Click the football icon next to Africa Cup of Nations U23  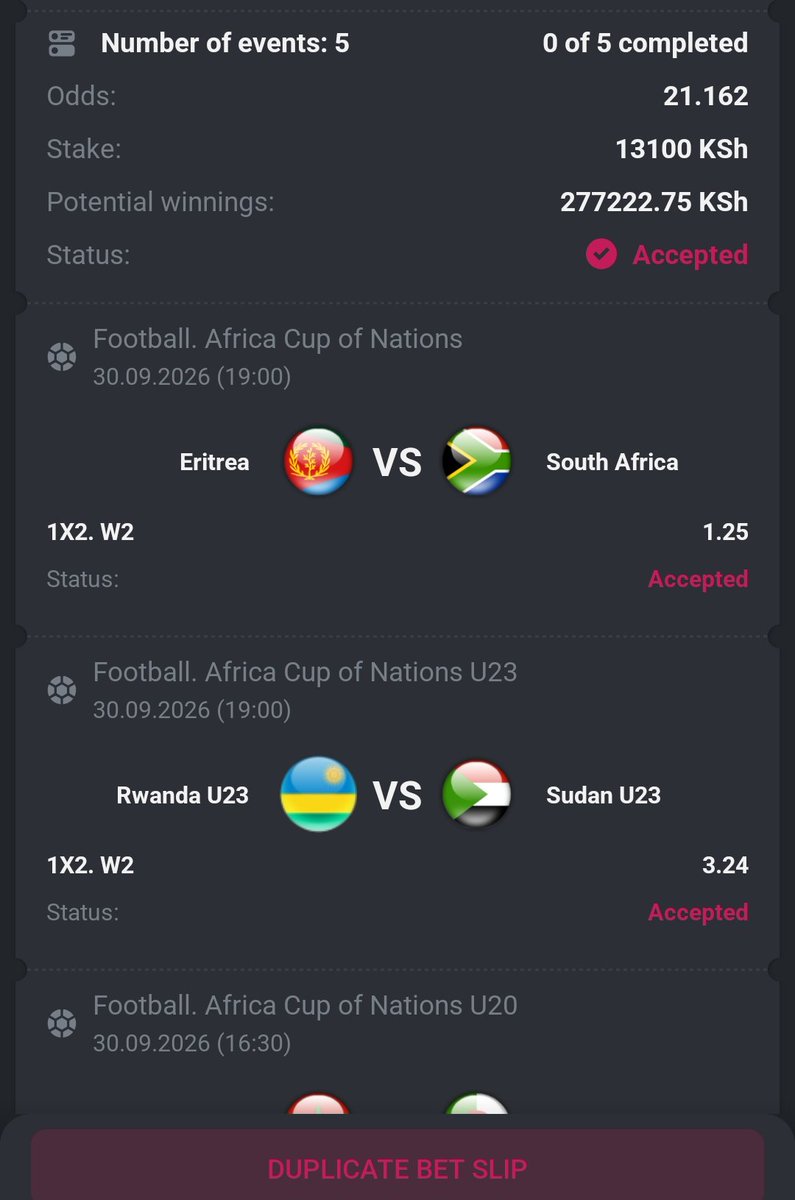point(62,690)
